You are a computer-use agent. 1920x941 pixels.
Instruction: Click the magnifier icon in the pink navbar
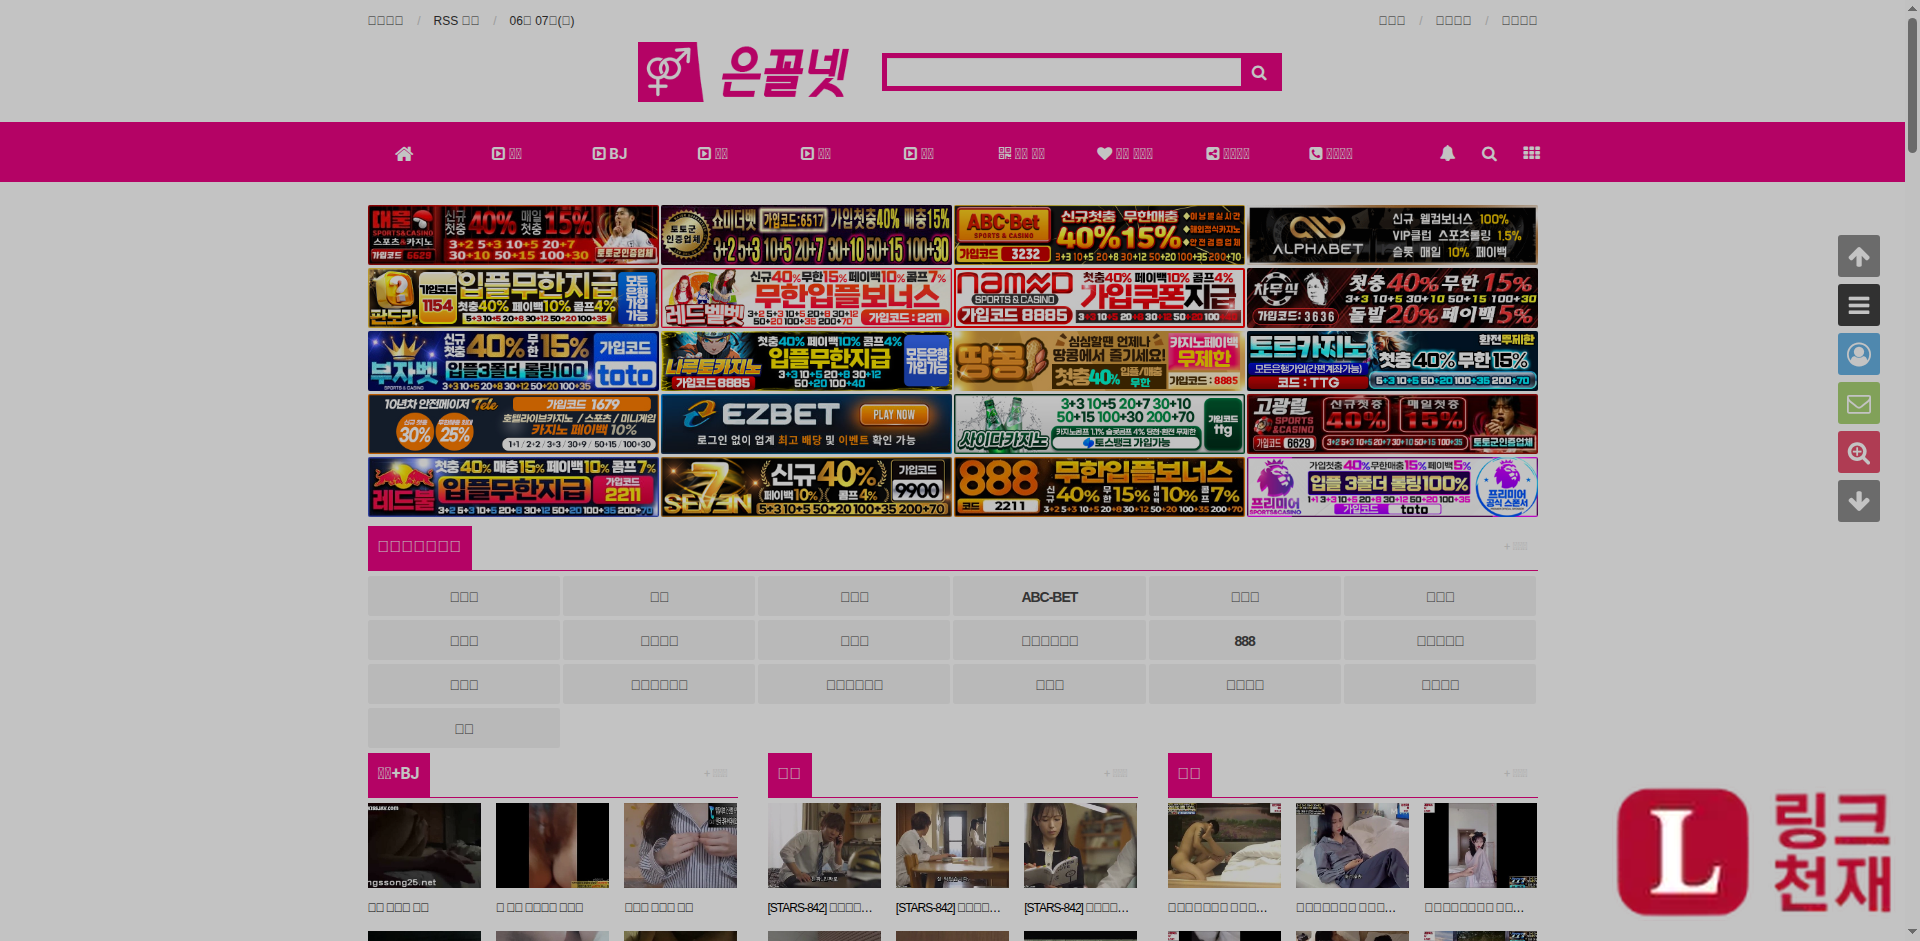[1489, 153]
